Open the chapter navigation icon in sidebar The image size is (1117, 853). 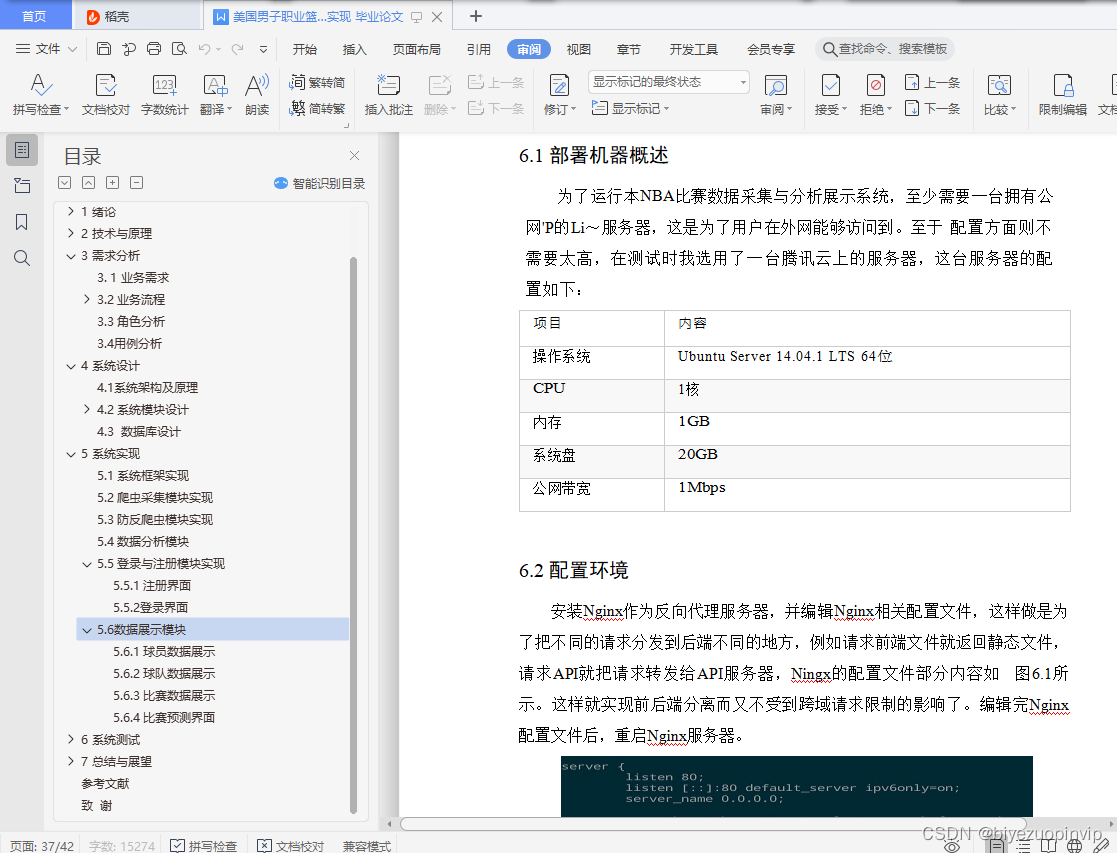click(x=22, y=186)
